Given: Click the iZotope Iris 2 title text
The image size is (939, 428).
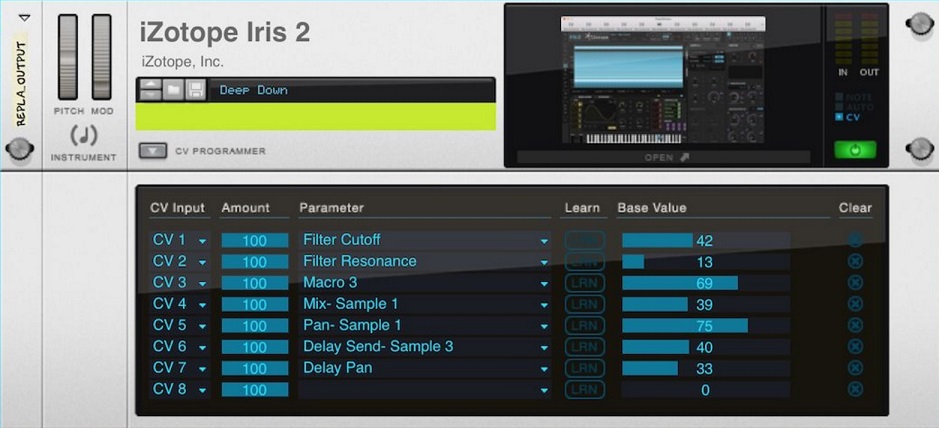Looking at the screenshot, I should pyautogui.click(x=225, y=32).
